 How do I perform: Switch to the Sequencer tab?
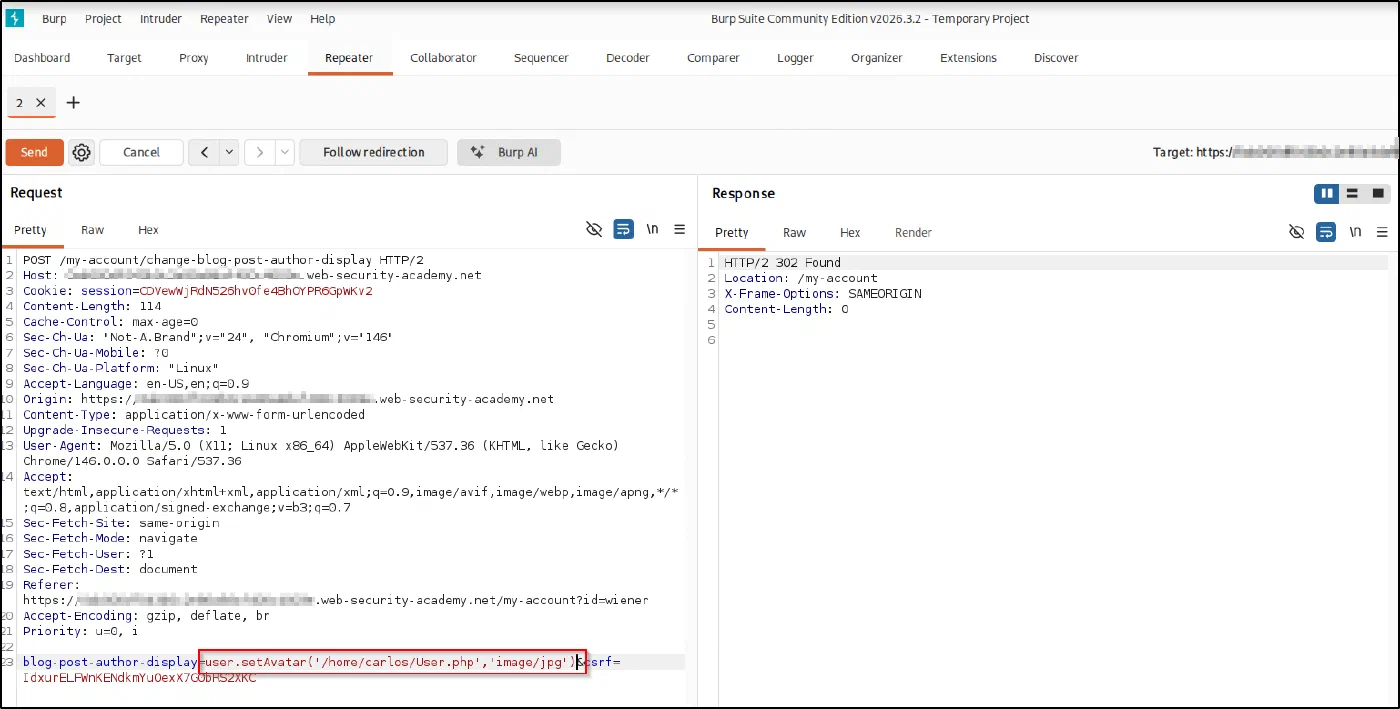[541, 58]
